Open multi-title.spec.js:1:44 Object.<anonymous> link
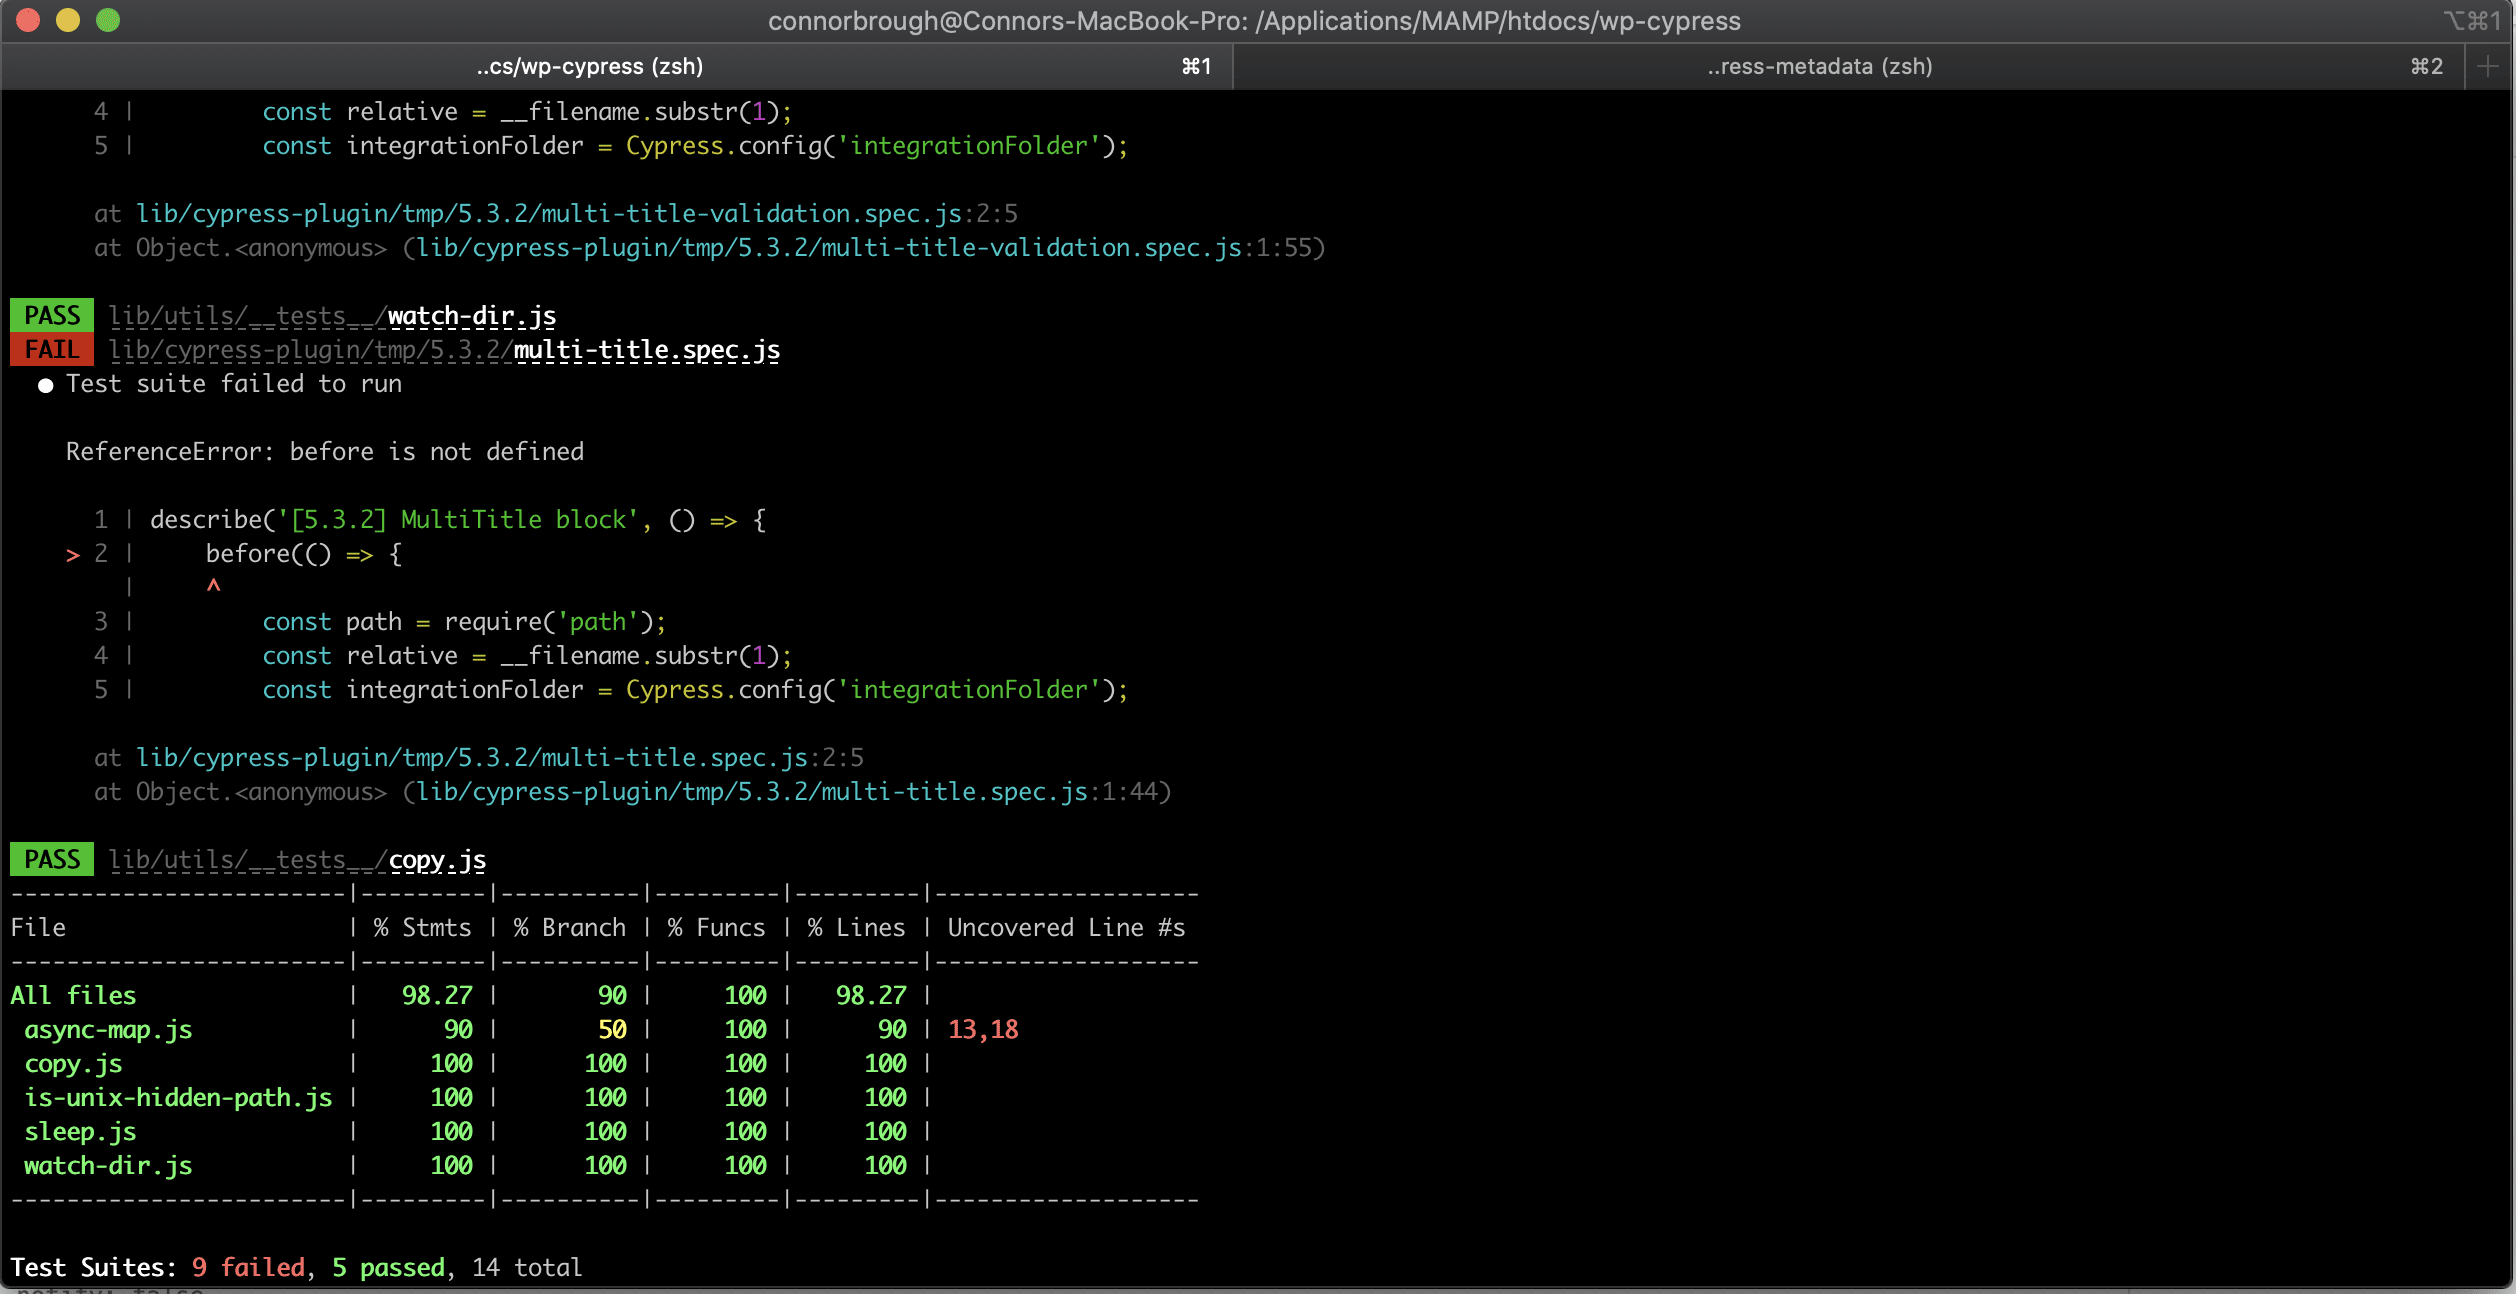Image resolution: width=2516 pixels, height=1294 pixels. point(787,792)
